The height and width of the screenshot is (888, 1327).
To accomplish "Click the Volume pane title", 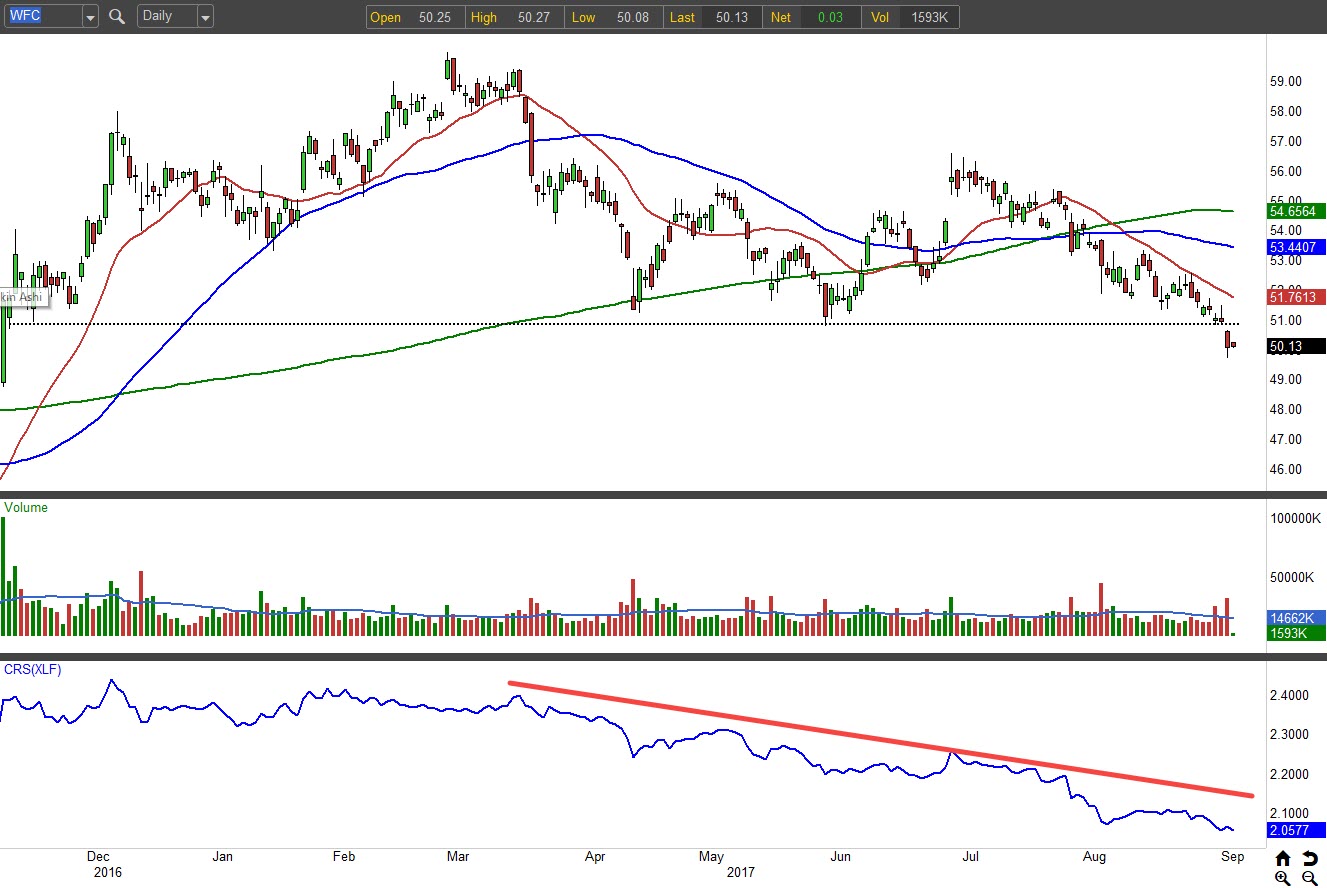I will pyautogui.click(x=26, y=508).
